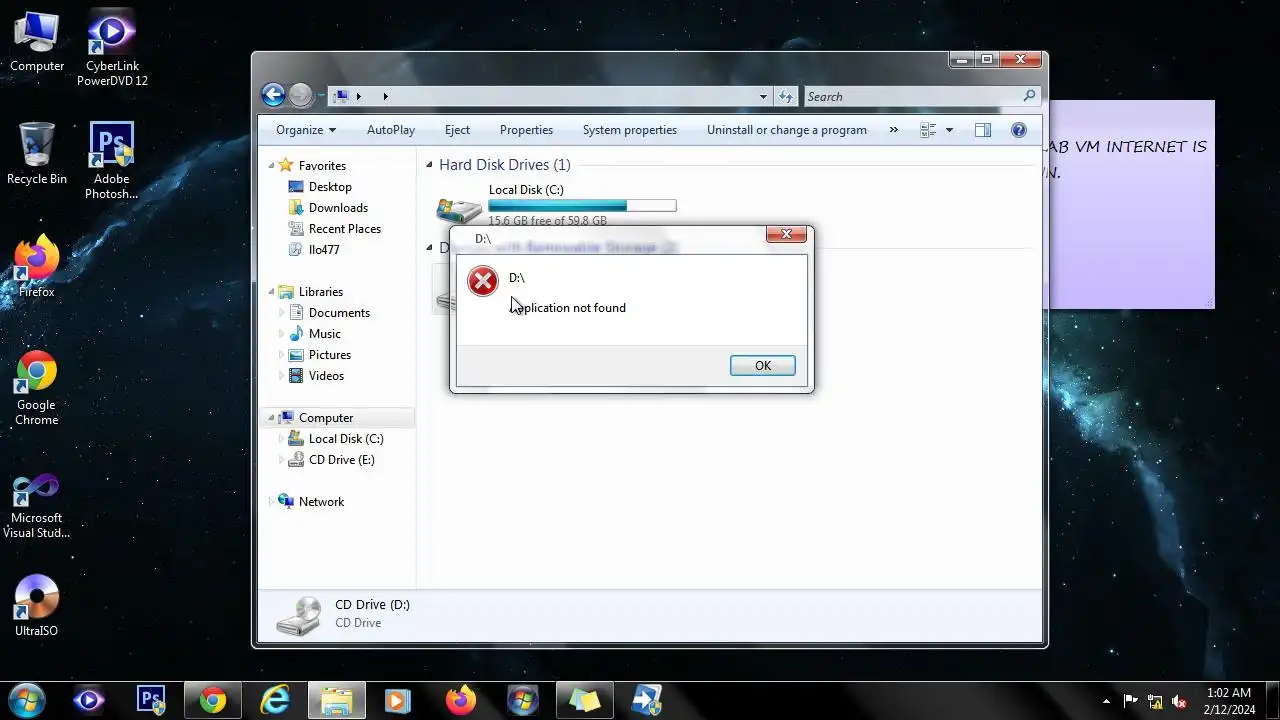Expand the Network tree node
Image resolution: width=1280 pixels, height=720 pixels.
point(270,502)
